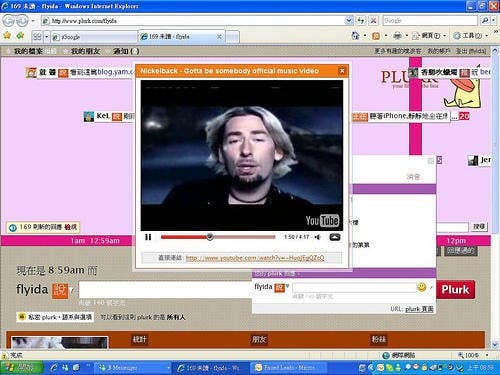Mute the video with speaker icon
Screen dimensions: 500x375
coord(318,237)
